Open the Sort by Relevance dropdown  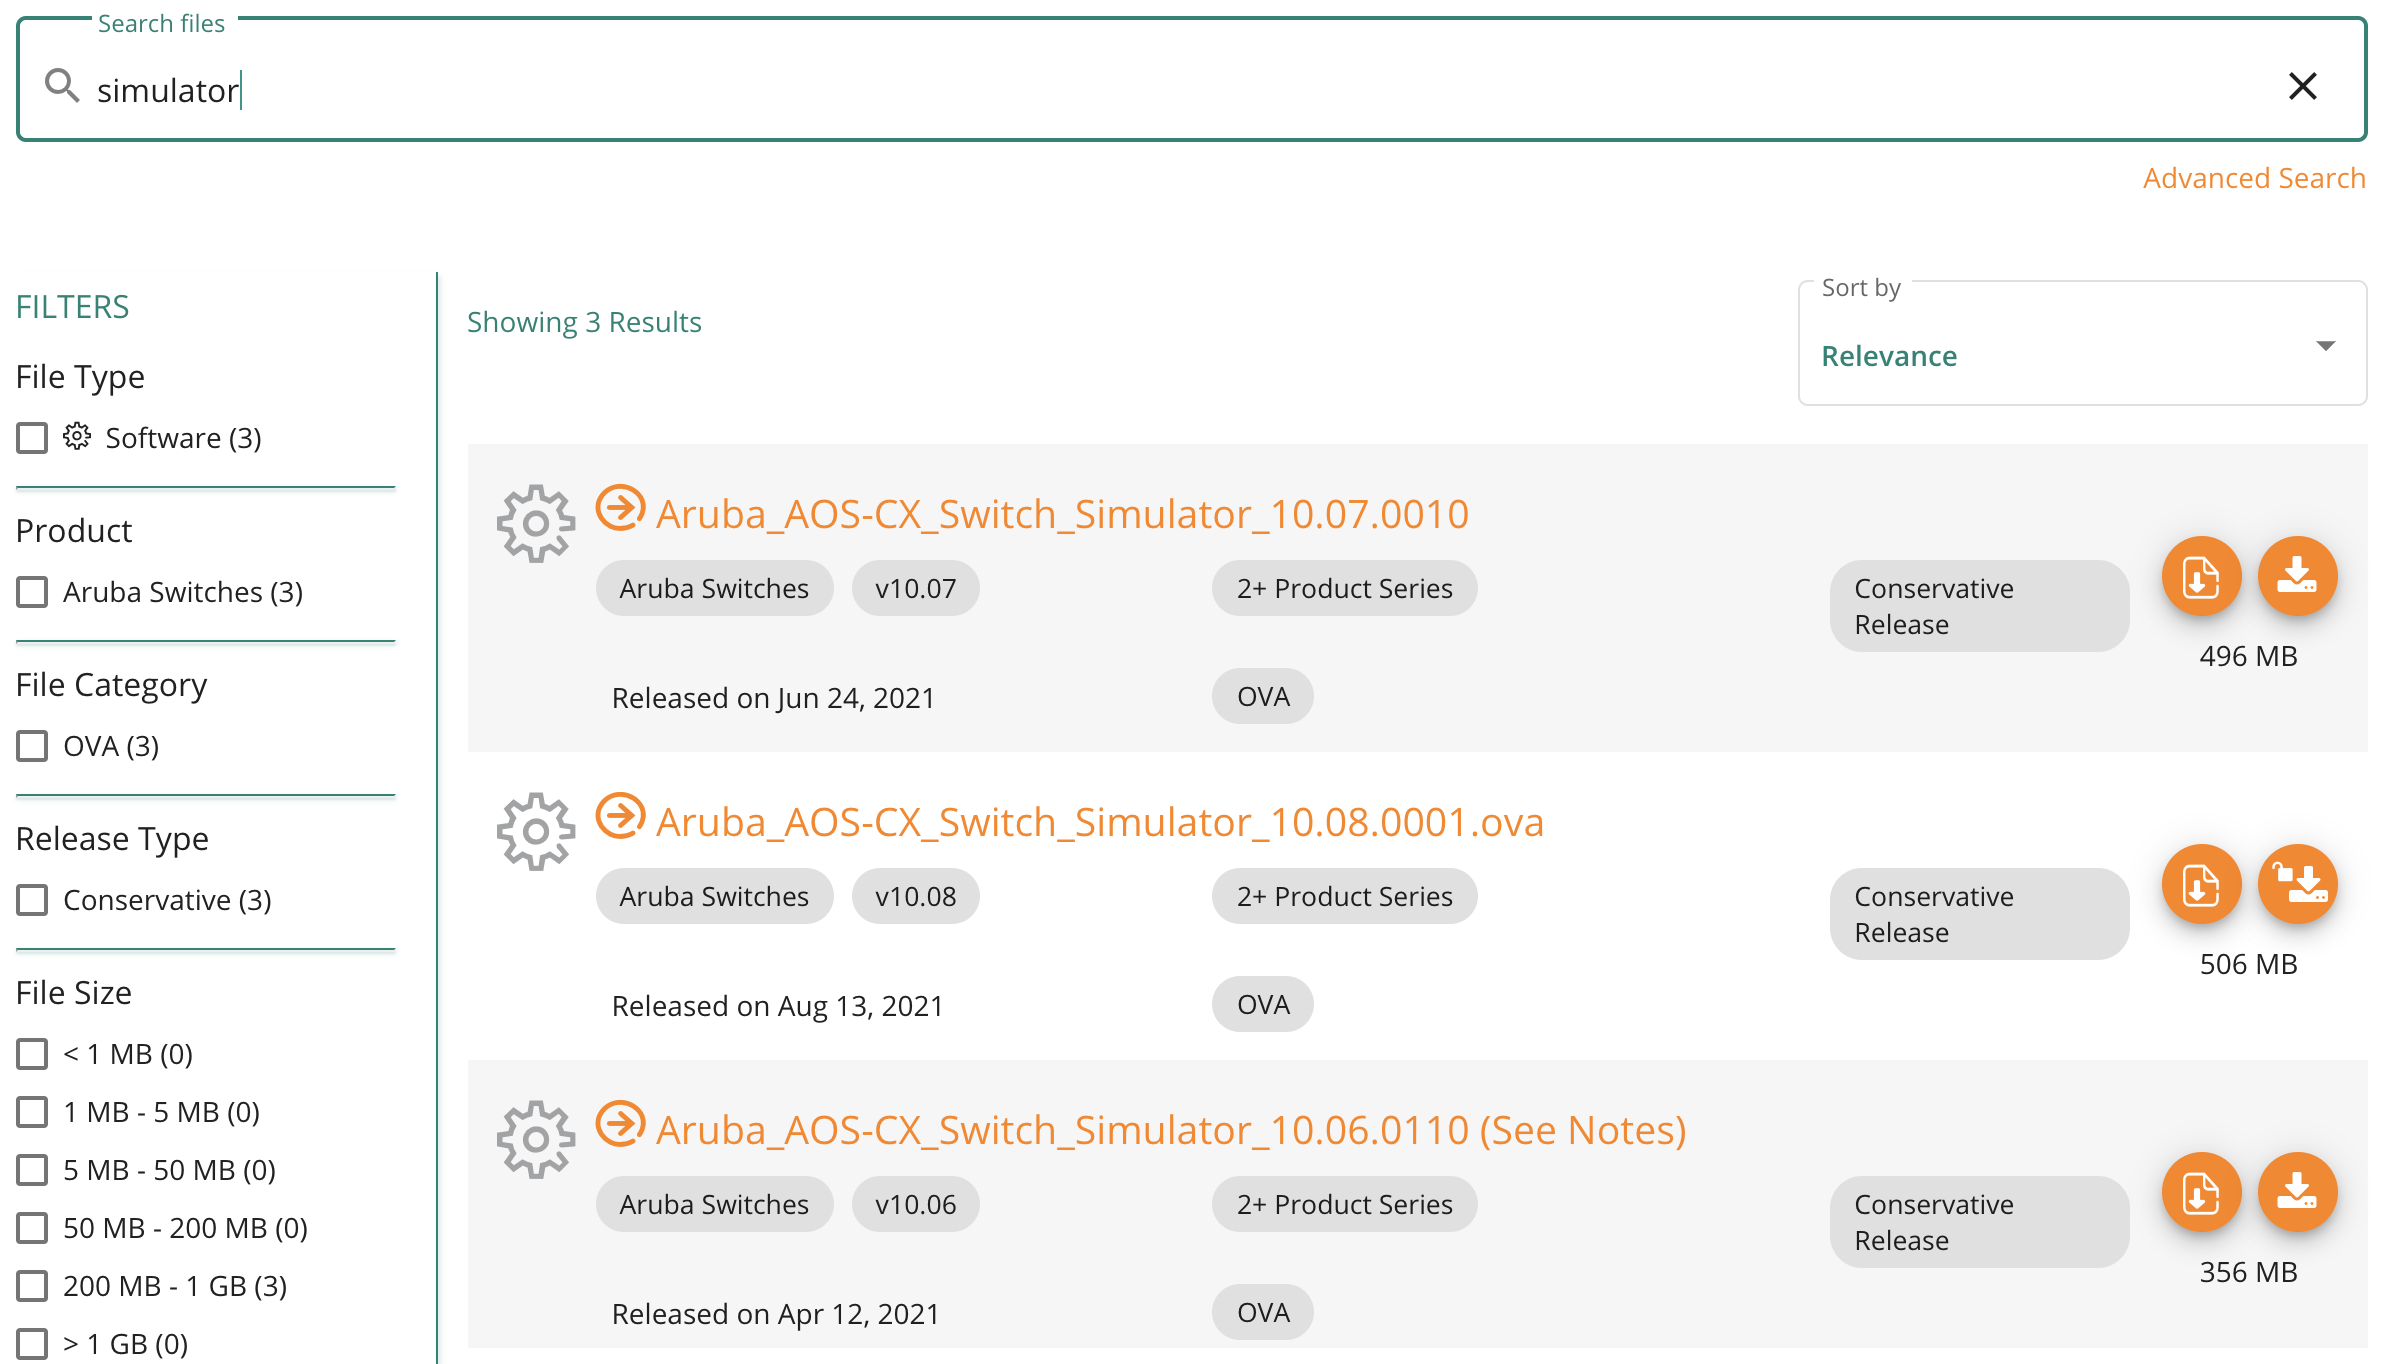(x=2082, y=345)
